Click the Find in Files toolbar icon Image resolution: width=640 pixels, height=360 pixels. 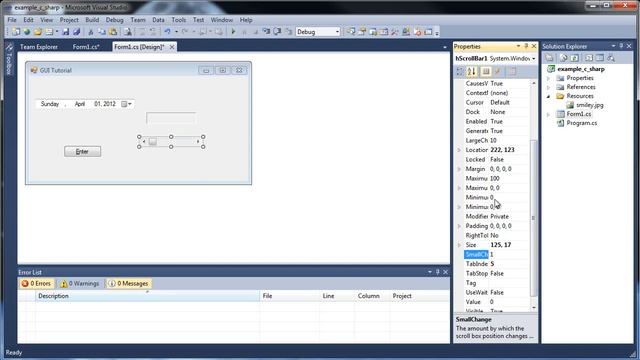(128, 32)
